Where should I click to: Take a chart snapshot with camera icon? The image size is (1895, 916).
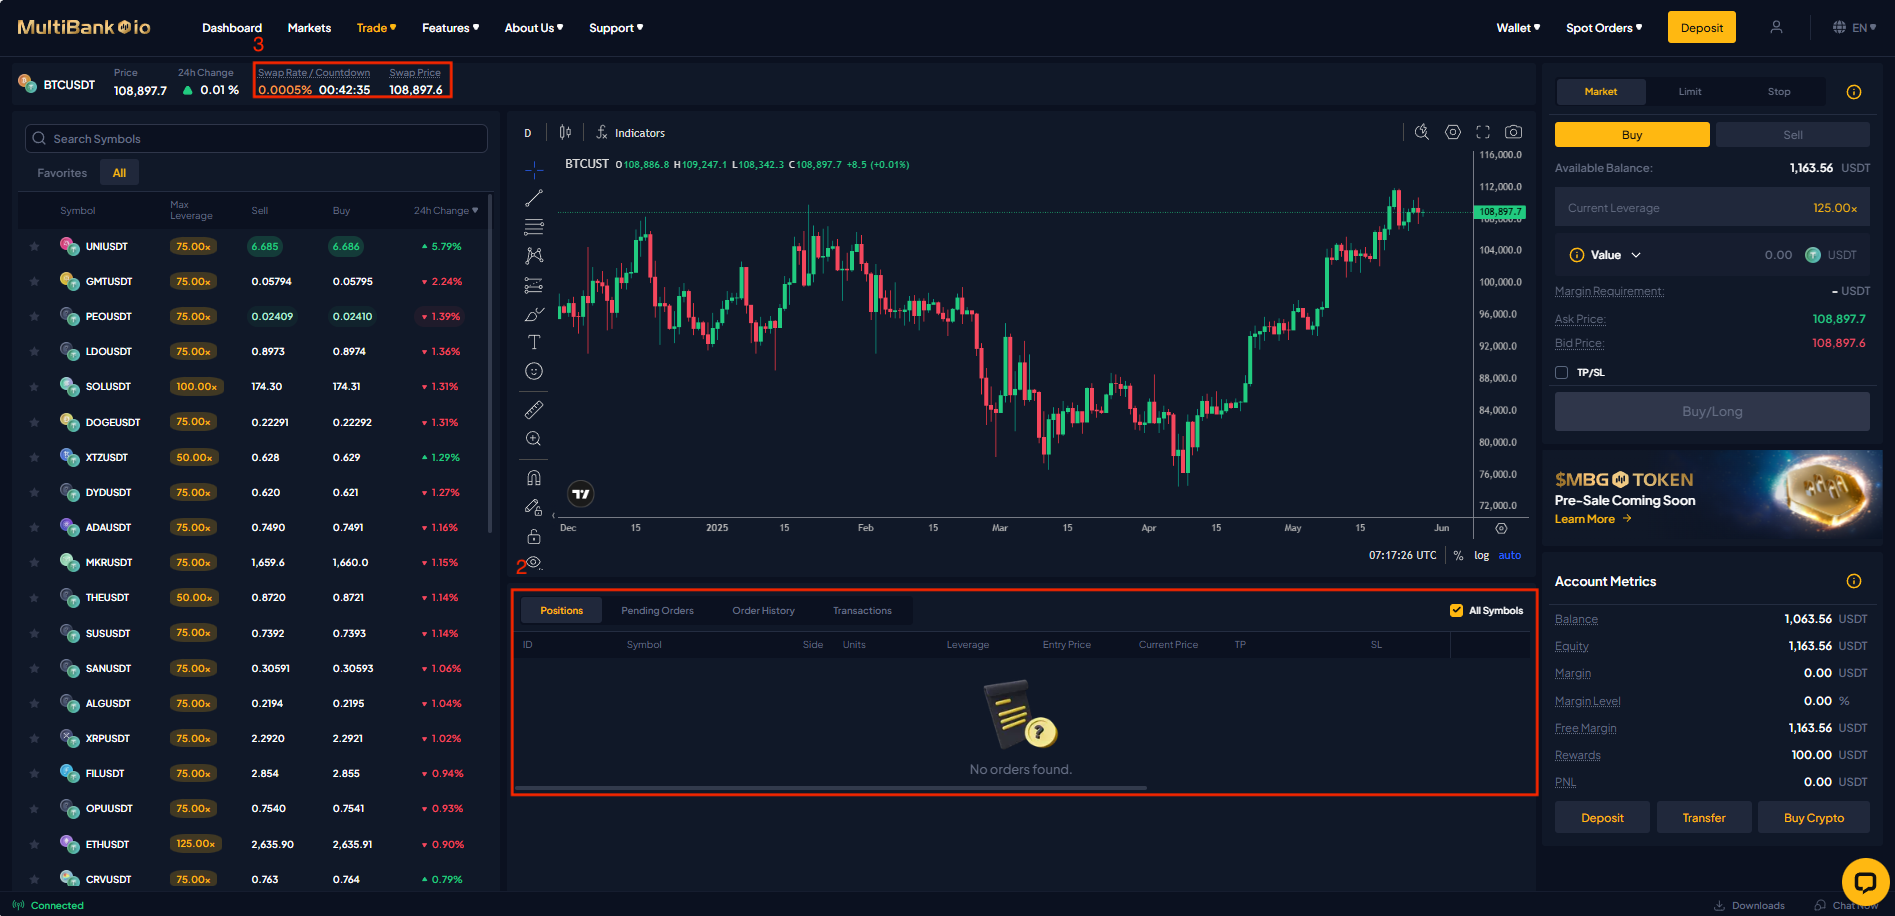1513,131
